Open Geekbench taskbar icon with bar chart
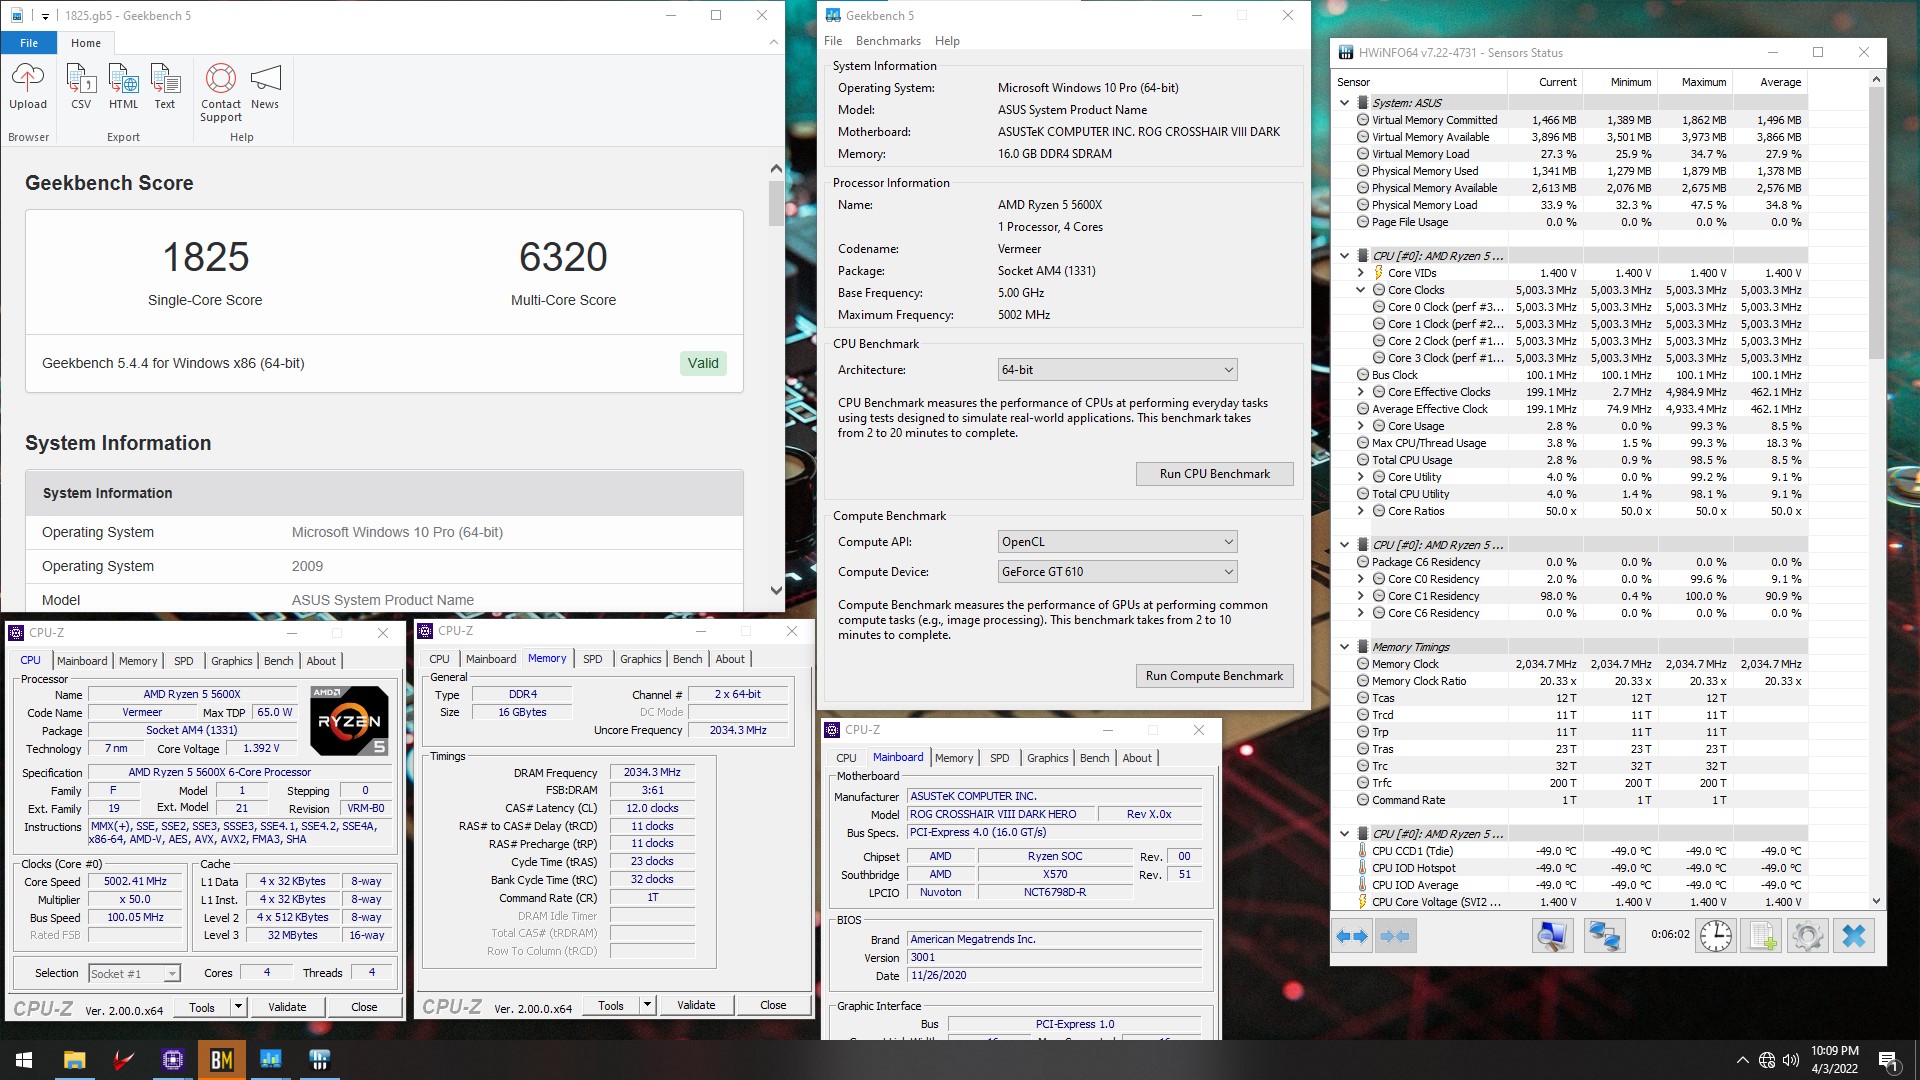1920x1080 pixels. coord(270,1060)
